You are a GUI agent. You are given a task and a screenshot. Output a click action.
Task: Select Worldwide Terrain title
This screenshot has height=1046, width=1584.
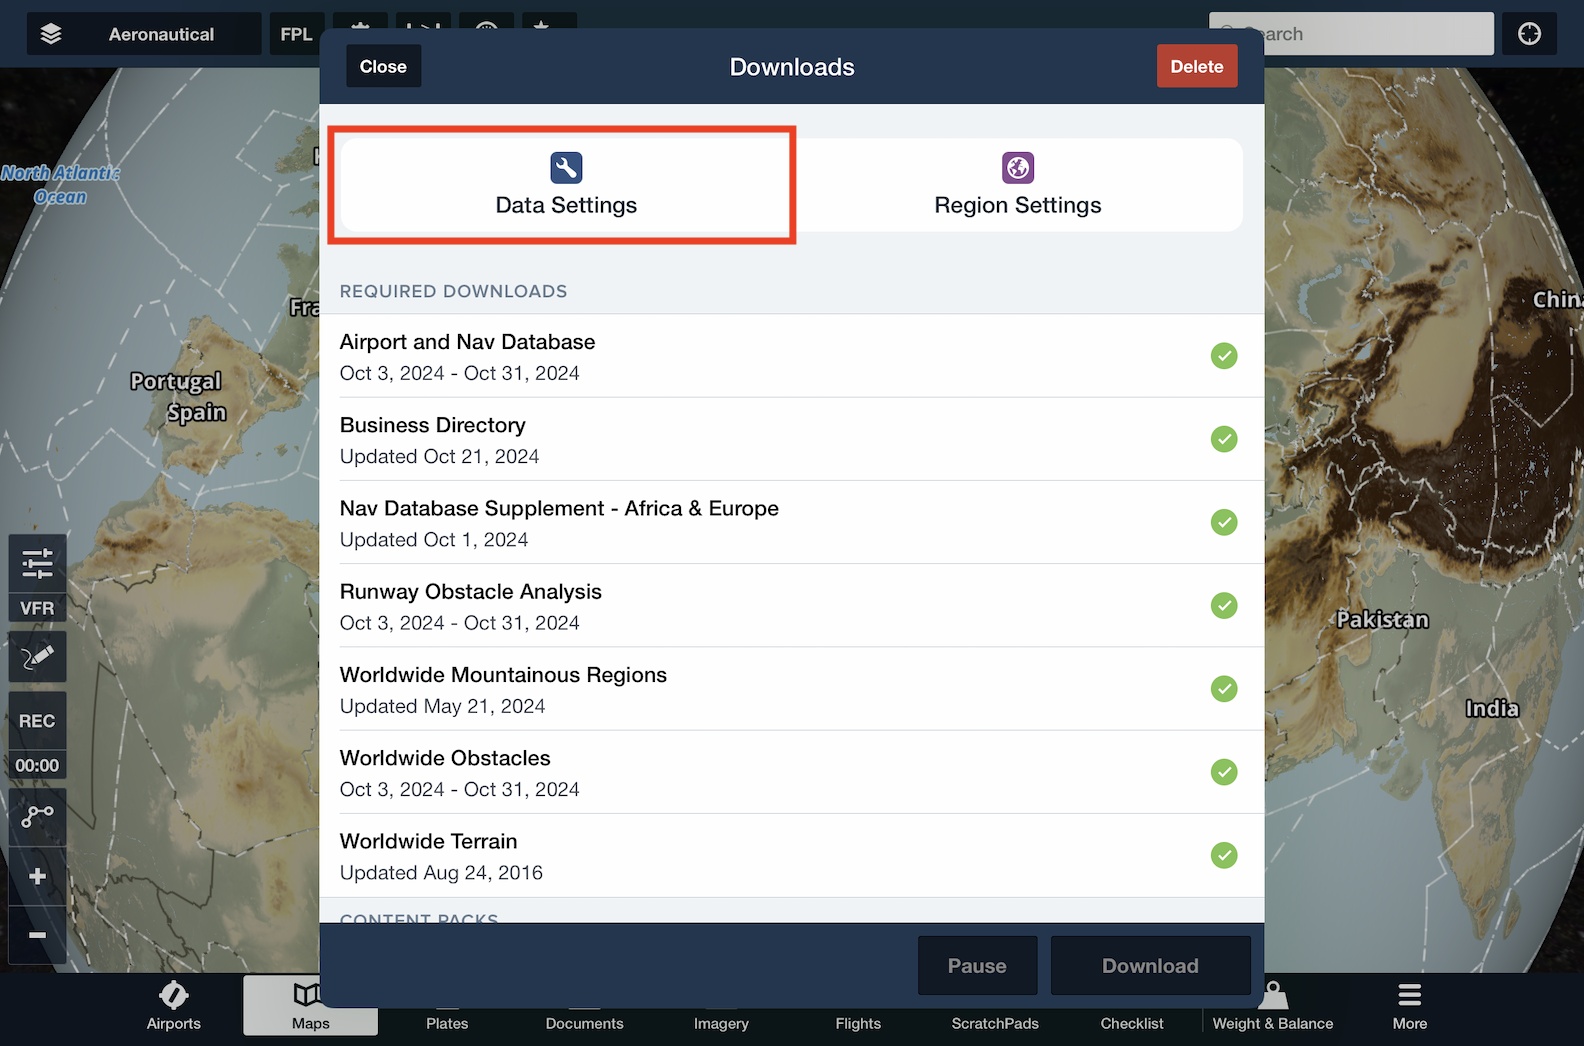(428, 841)
